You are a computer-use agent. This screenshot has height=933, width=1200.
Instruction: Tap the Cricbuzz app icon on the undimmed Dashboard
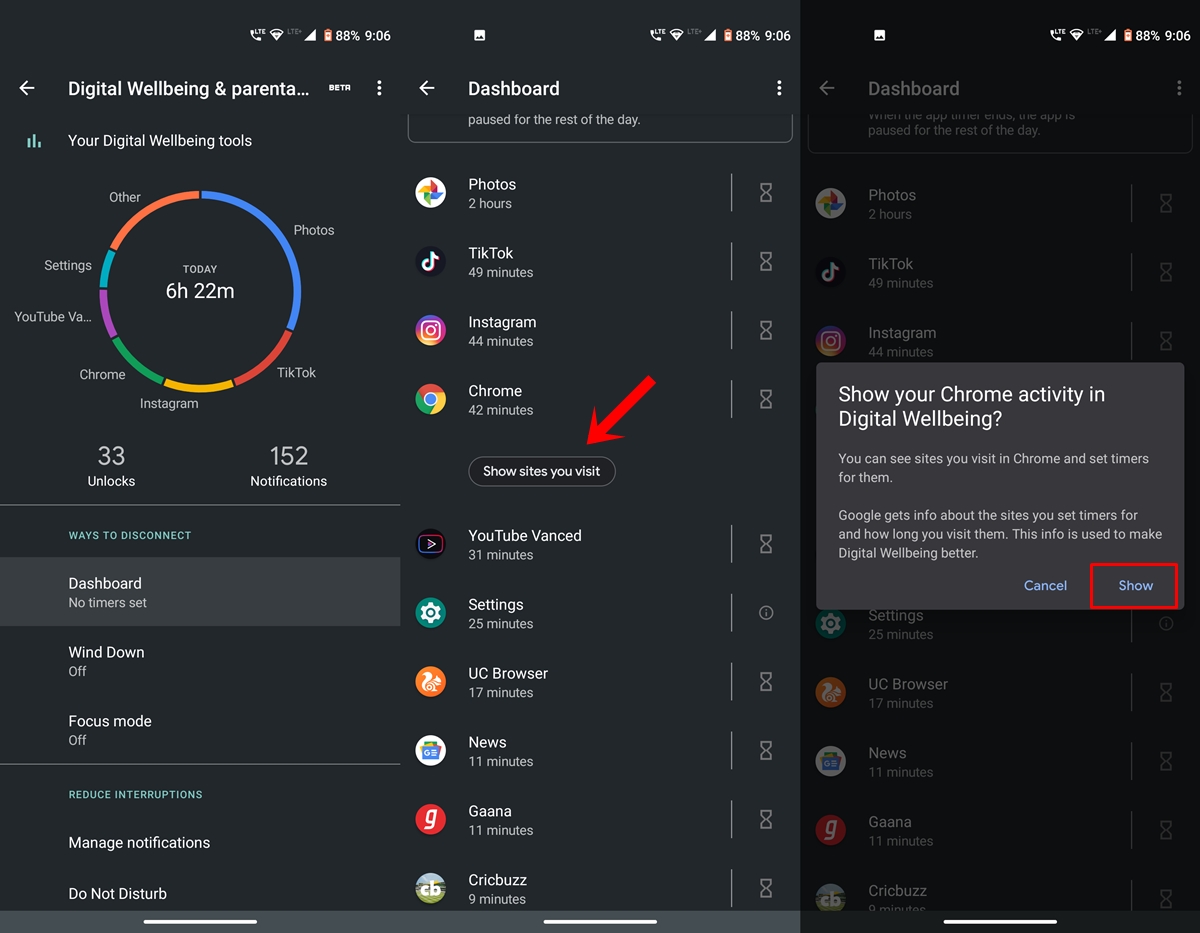431,889
